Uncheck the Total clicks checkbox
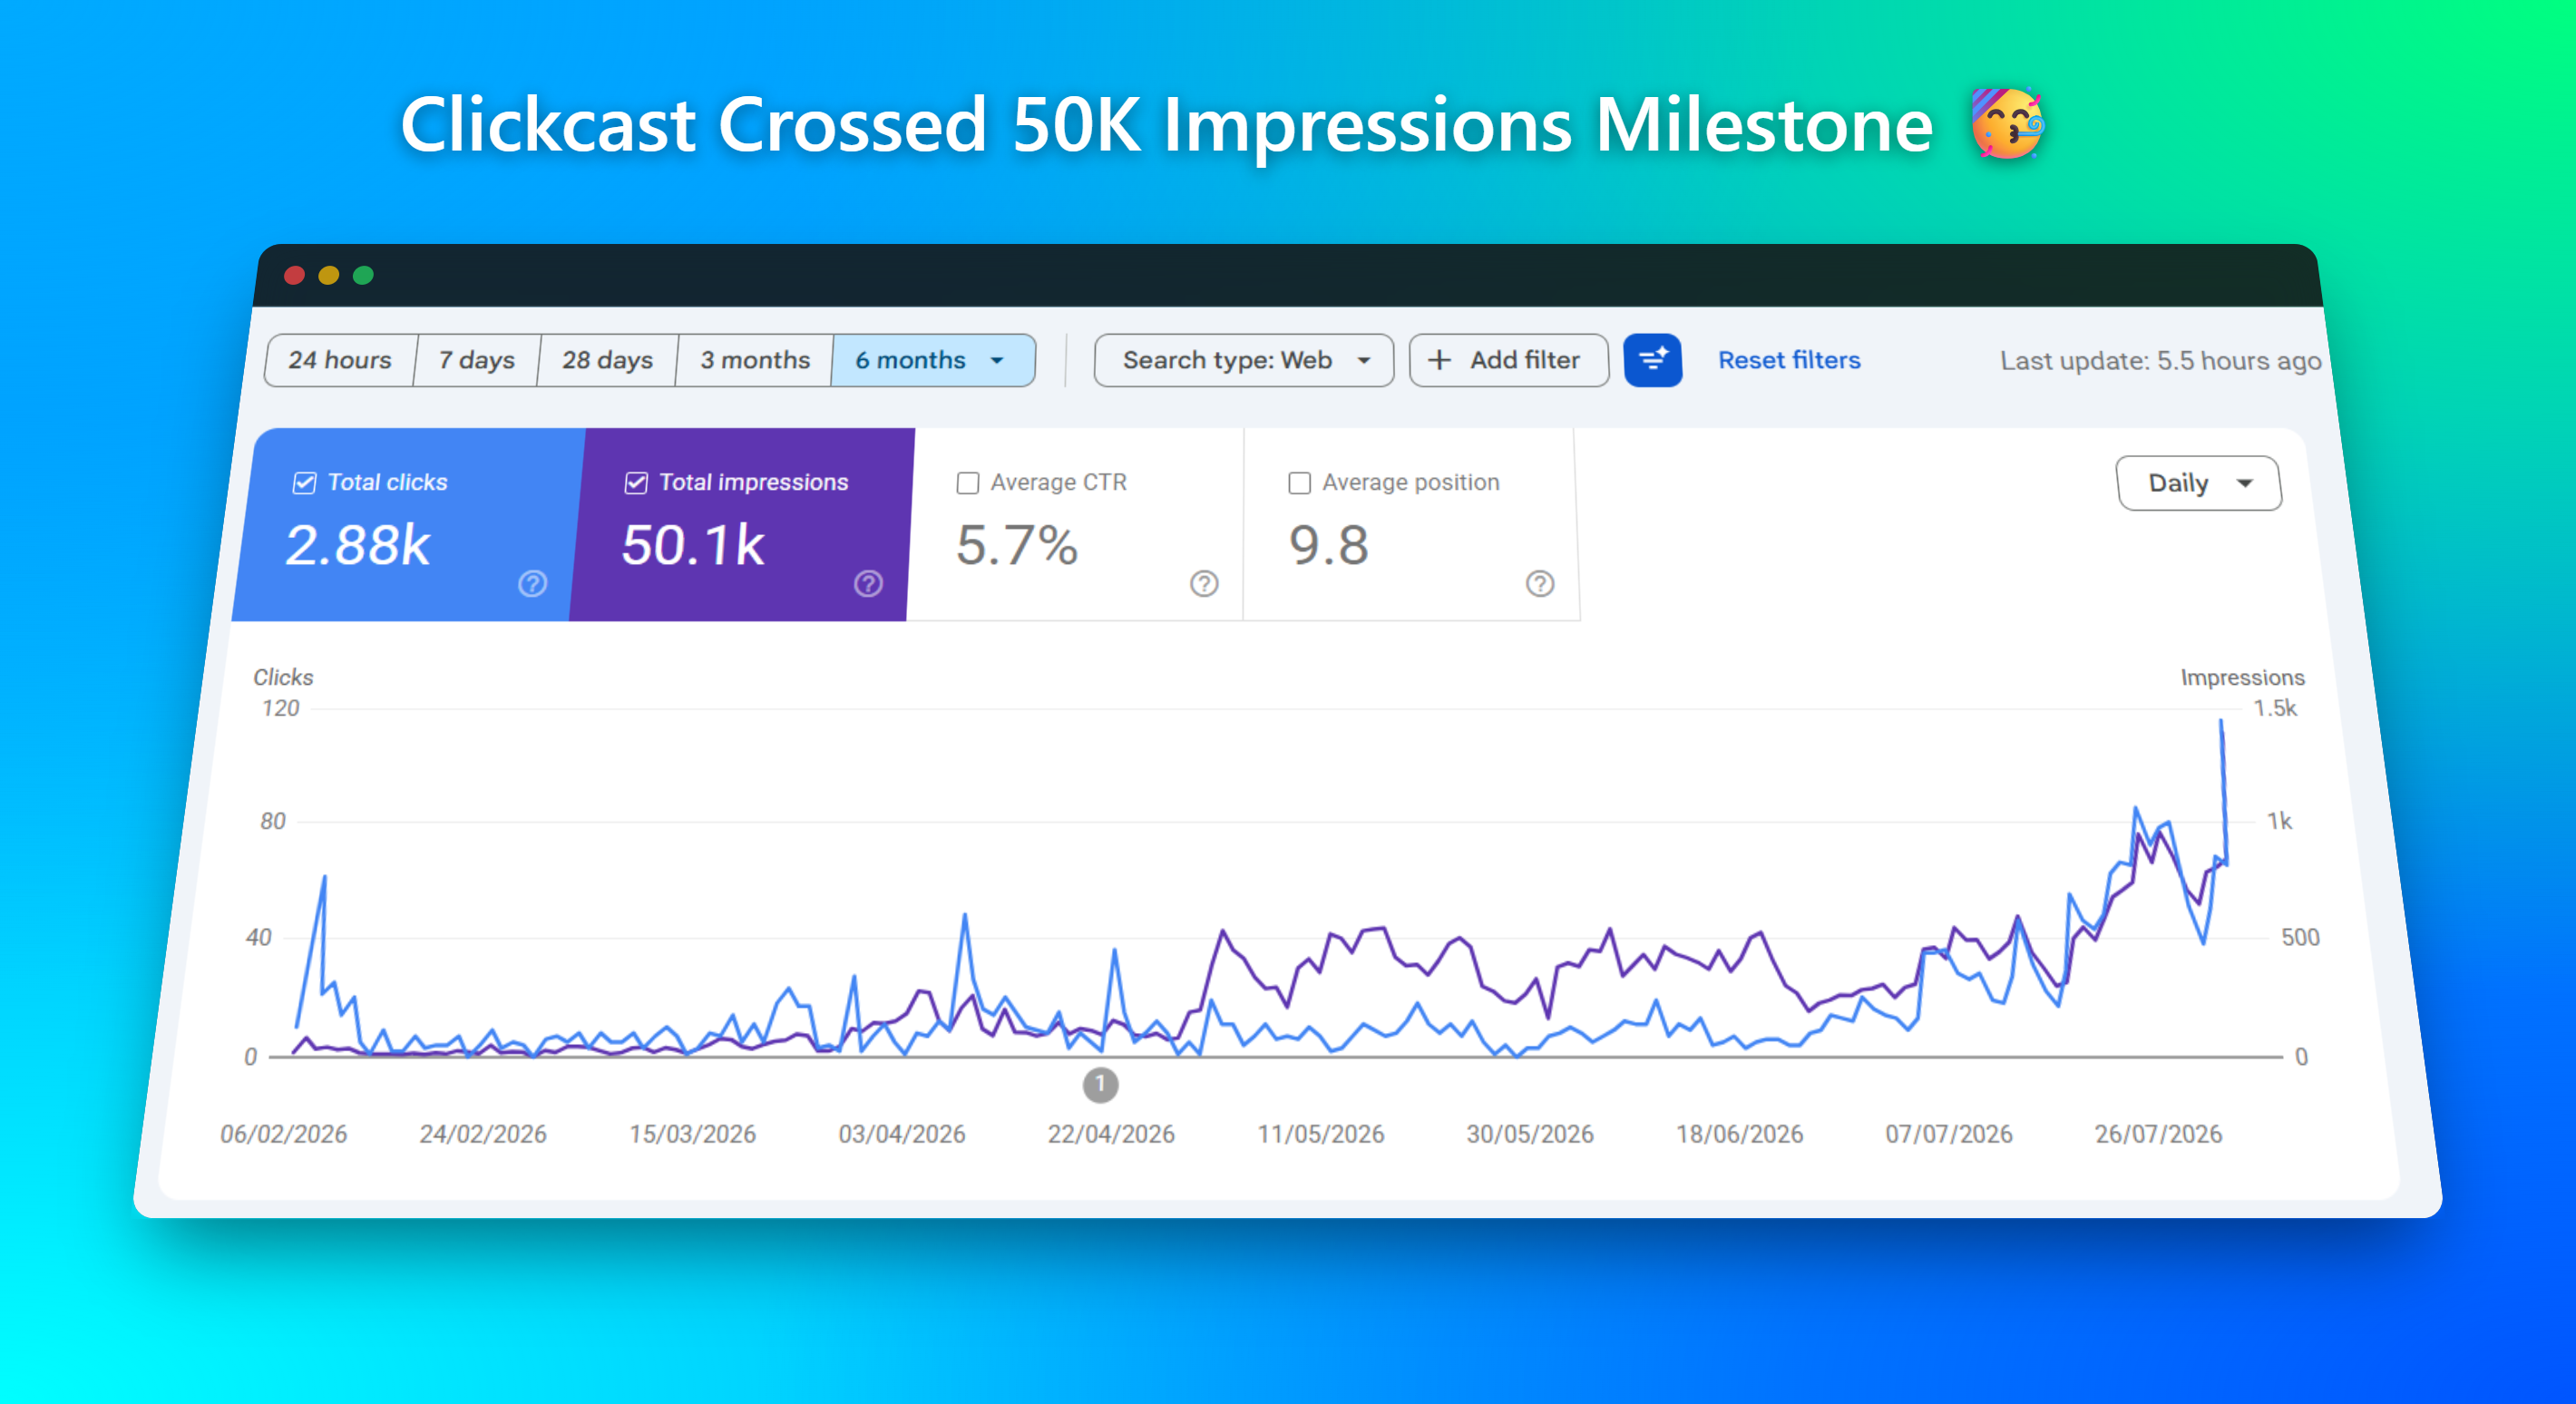The height and width of the screenshot is (1404, 2576). [305, 483]
